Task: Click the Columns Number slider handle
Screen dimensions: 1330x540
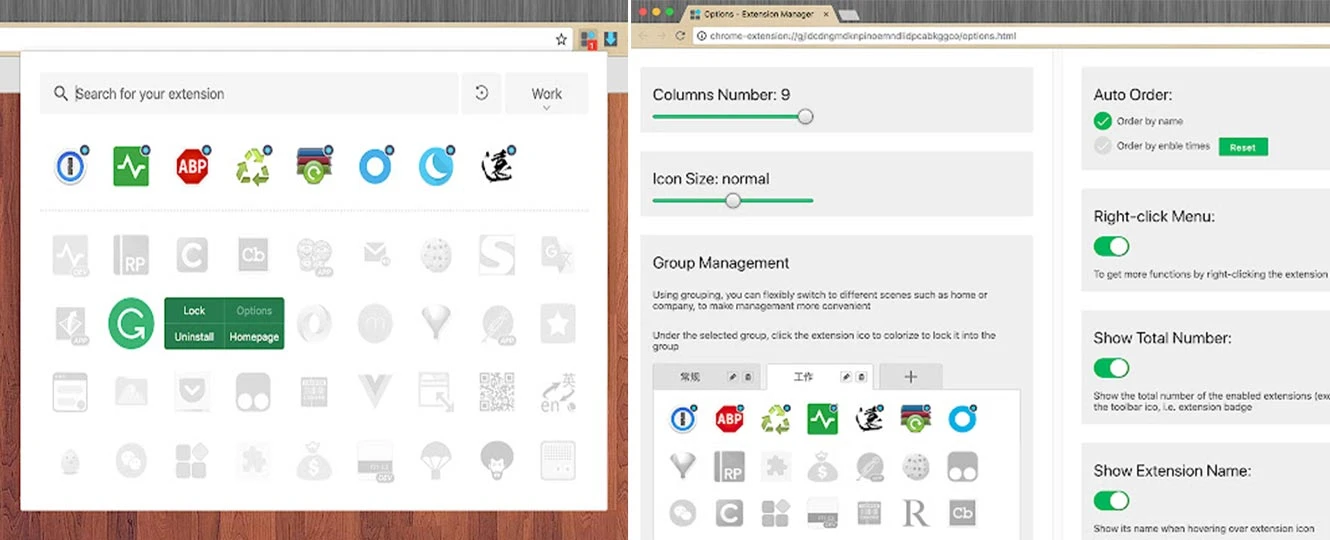Action: [805, 116]
